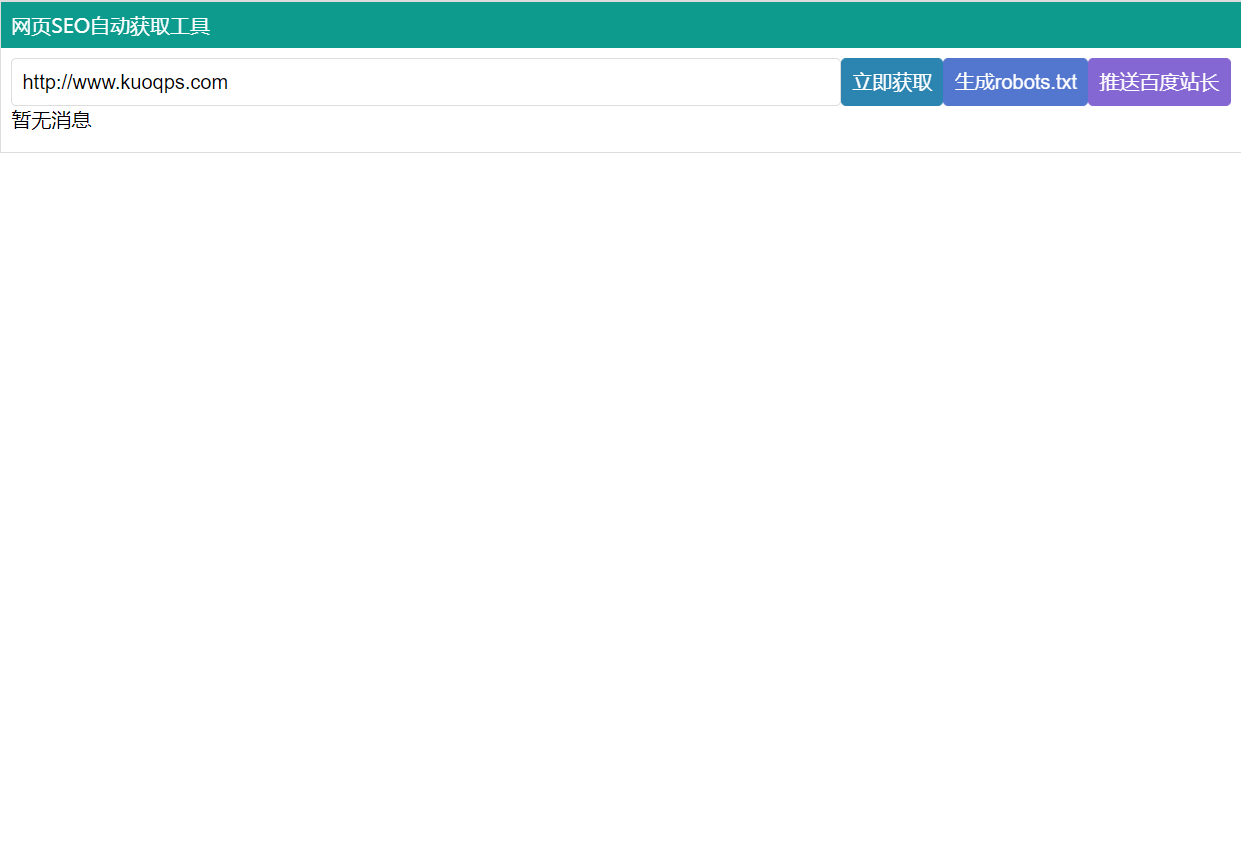Click the http://www.kuoqps.com text in input
Screen dimensions: 1241x842
(x=125, y=82)
